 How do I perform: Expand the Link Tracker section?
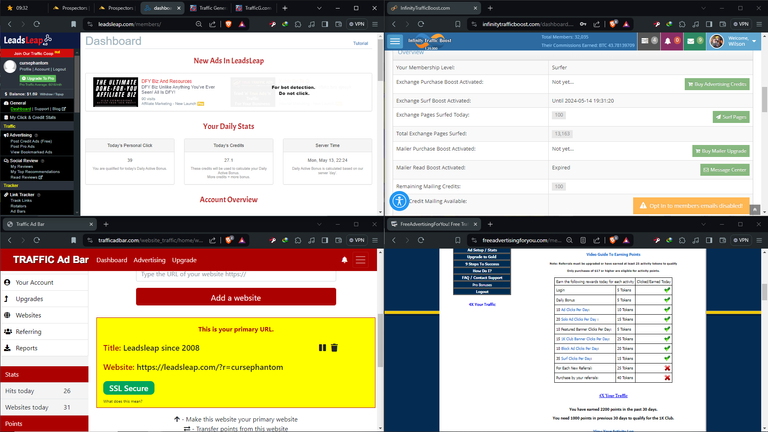22,194
